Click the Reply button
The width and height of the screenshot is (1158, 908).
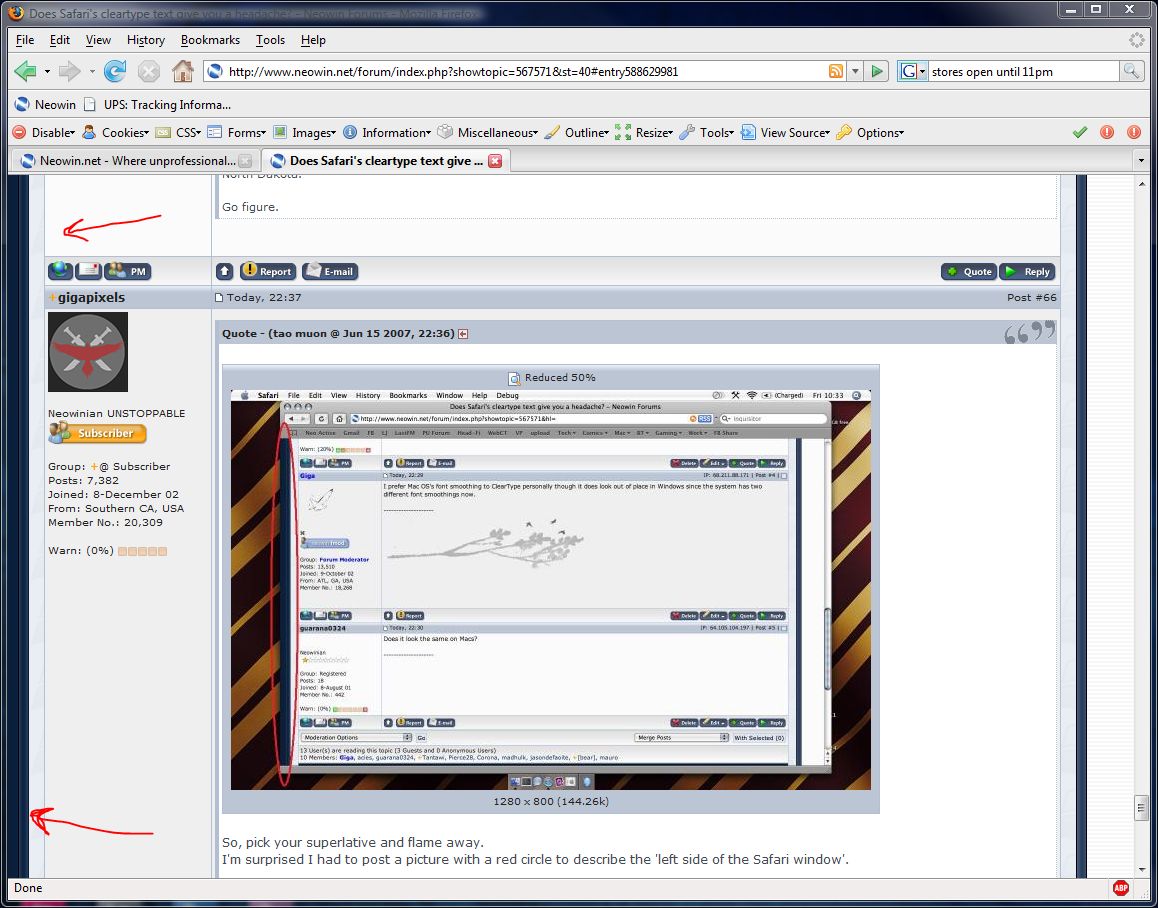(x=1027, y=271)
